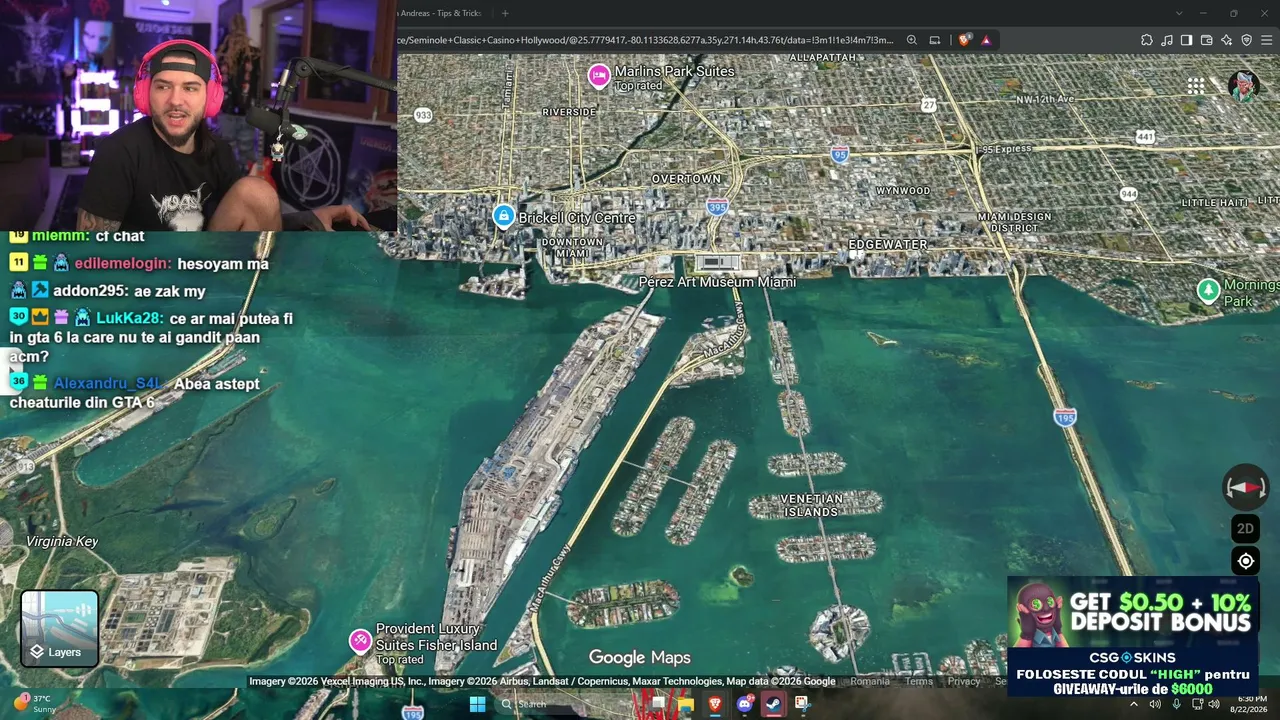Open the Windows Start menu

click(x=477, y=704)
